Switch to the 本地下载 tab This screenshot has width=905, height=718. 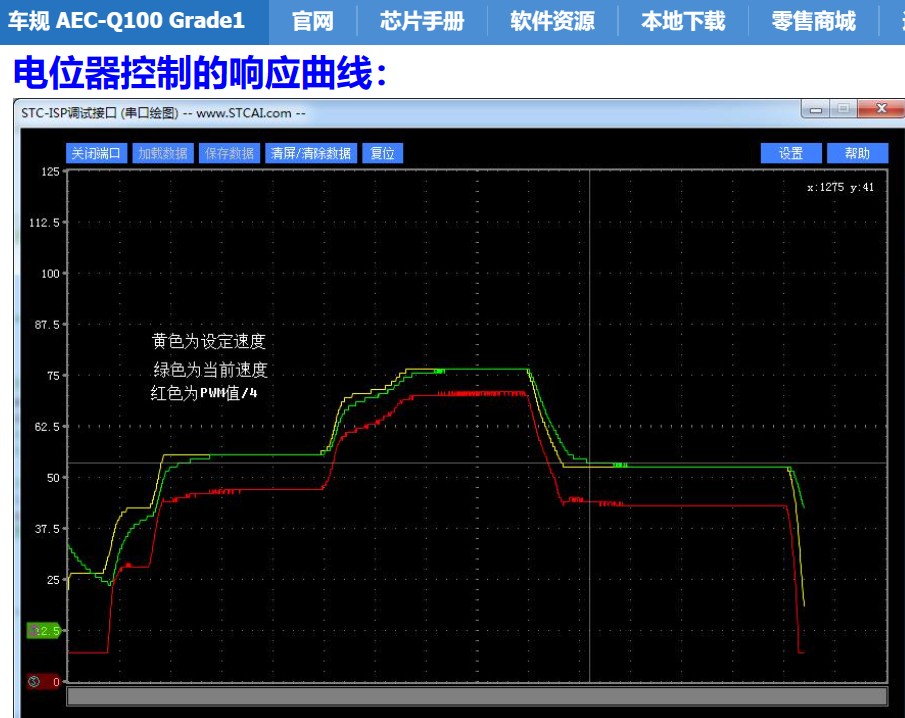[x=683, y=21]
